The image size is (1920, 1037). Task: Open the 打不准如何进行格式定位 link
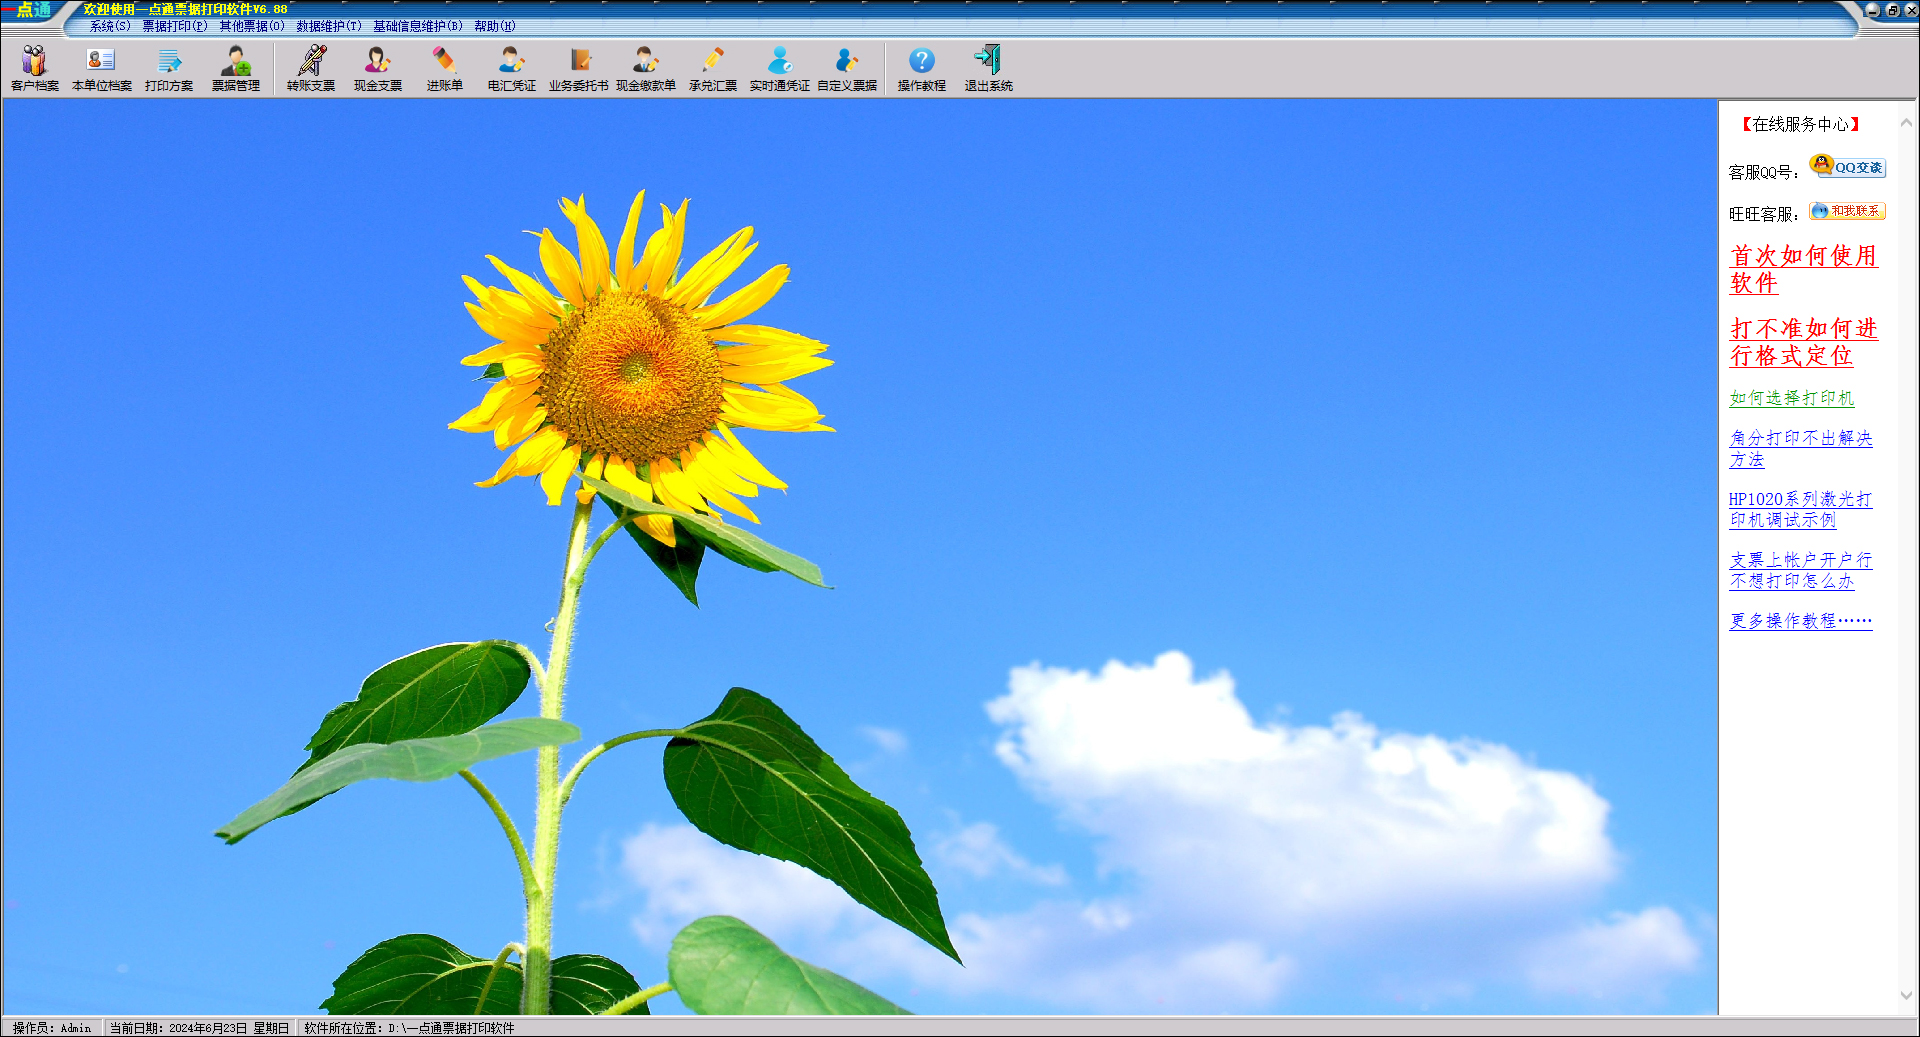[x=1804, y=342]
